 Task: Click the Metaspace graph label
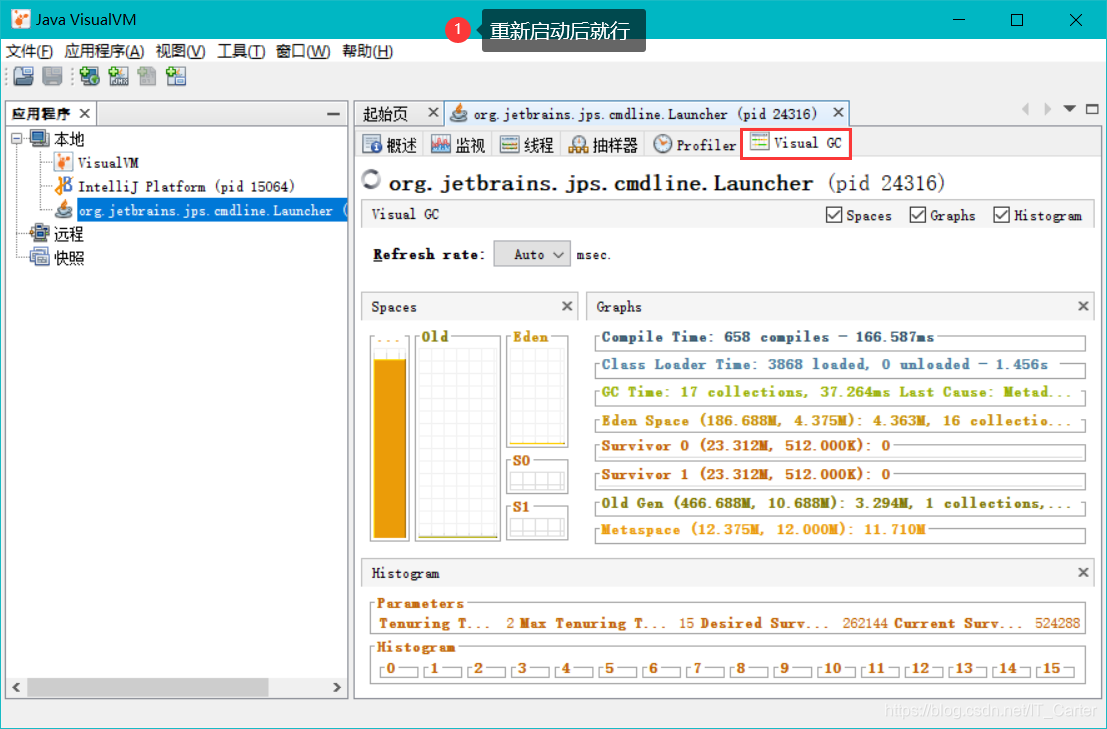click(x=763, y=529)
